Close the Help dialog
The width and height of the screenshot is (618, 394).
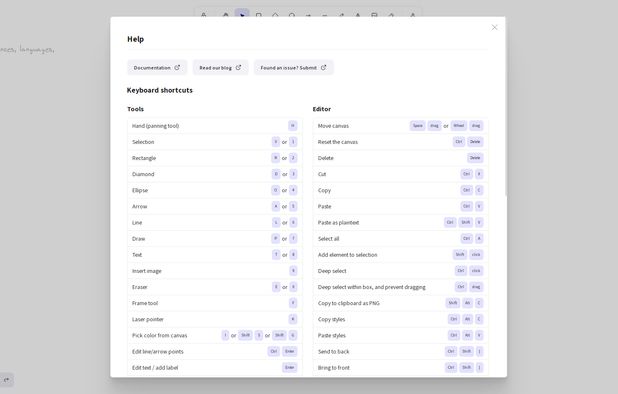[x=494, y=27]
